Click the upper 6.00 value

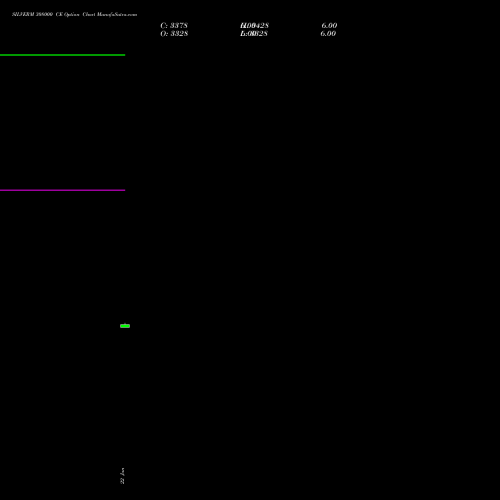point(329,26)
